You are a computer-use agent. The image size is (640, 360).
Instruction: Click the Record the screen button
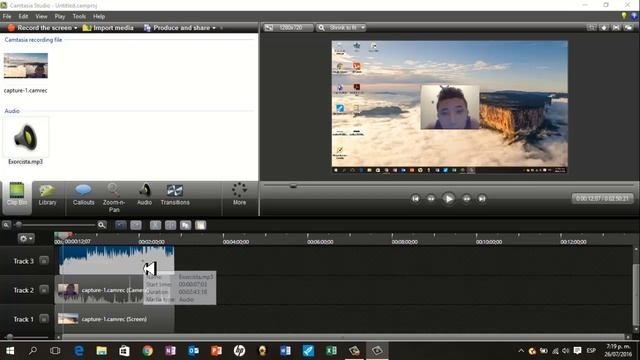point(40,28)
